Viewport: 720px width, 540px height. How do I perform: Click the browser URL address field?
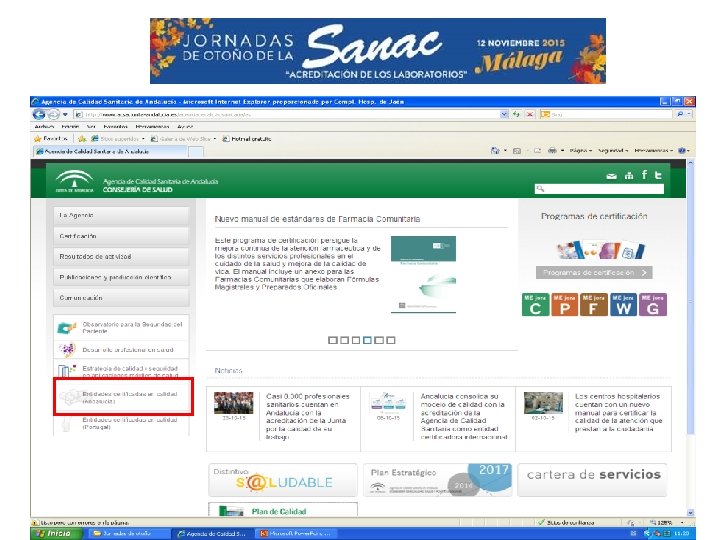287,114
